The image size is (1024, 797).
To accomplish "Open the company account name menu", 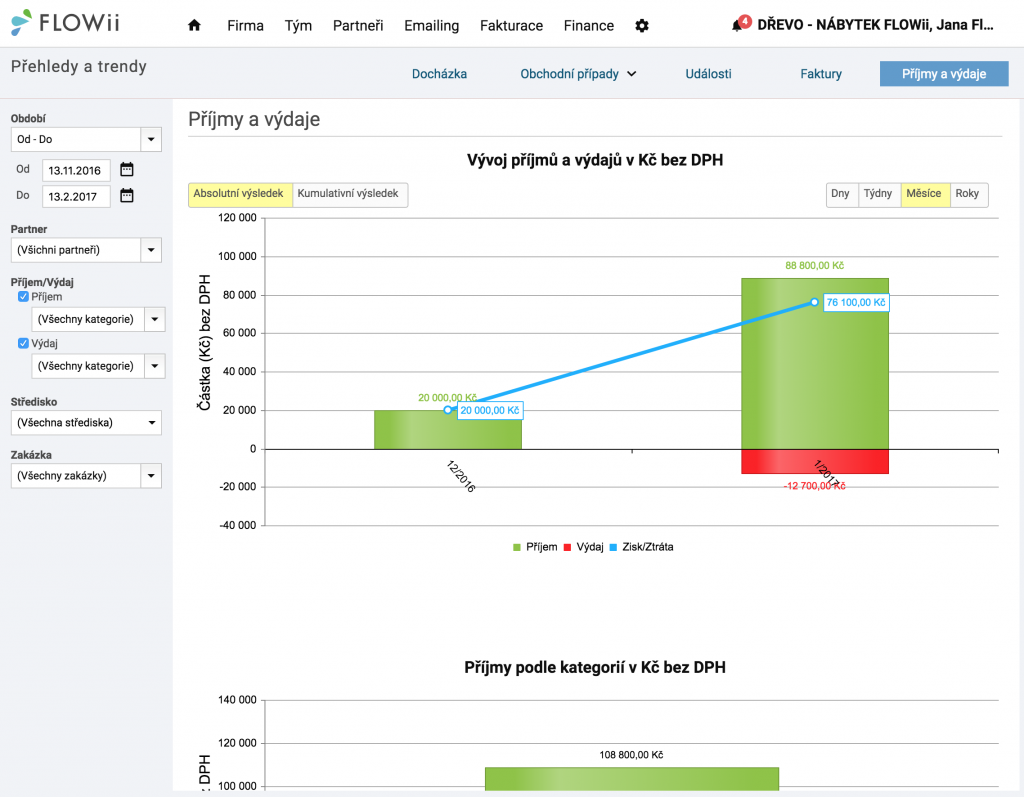I will pyautogui.click(x=875, y=25).
